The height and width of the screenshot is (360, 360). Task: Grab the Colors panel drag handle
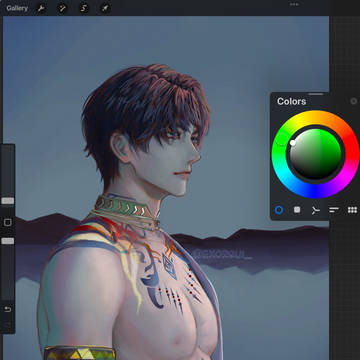click(316, 94)
